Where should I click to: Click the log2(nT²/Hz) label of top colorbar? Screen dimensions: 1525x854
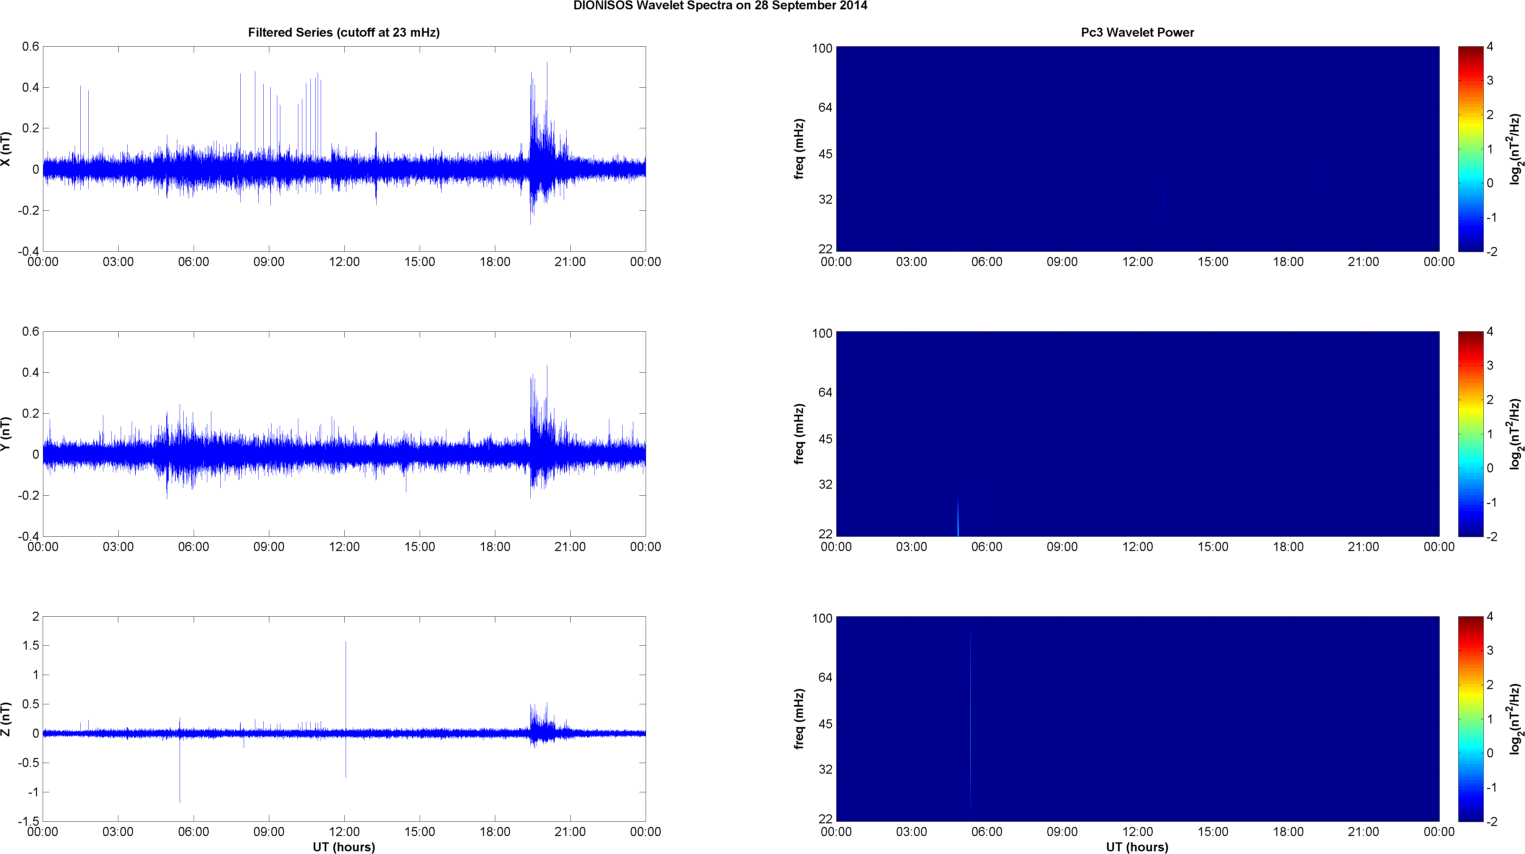click(x=1516, y=149)
